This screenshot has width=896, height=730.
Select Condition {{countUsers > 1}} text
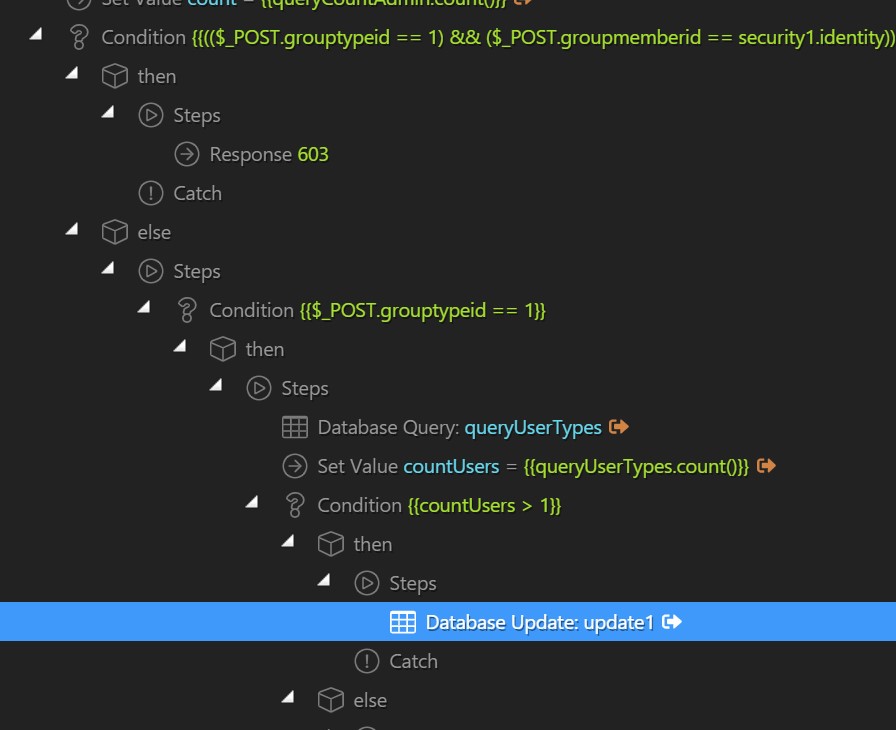click(439, 506)
